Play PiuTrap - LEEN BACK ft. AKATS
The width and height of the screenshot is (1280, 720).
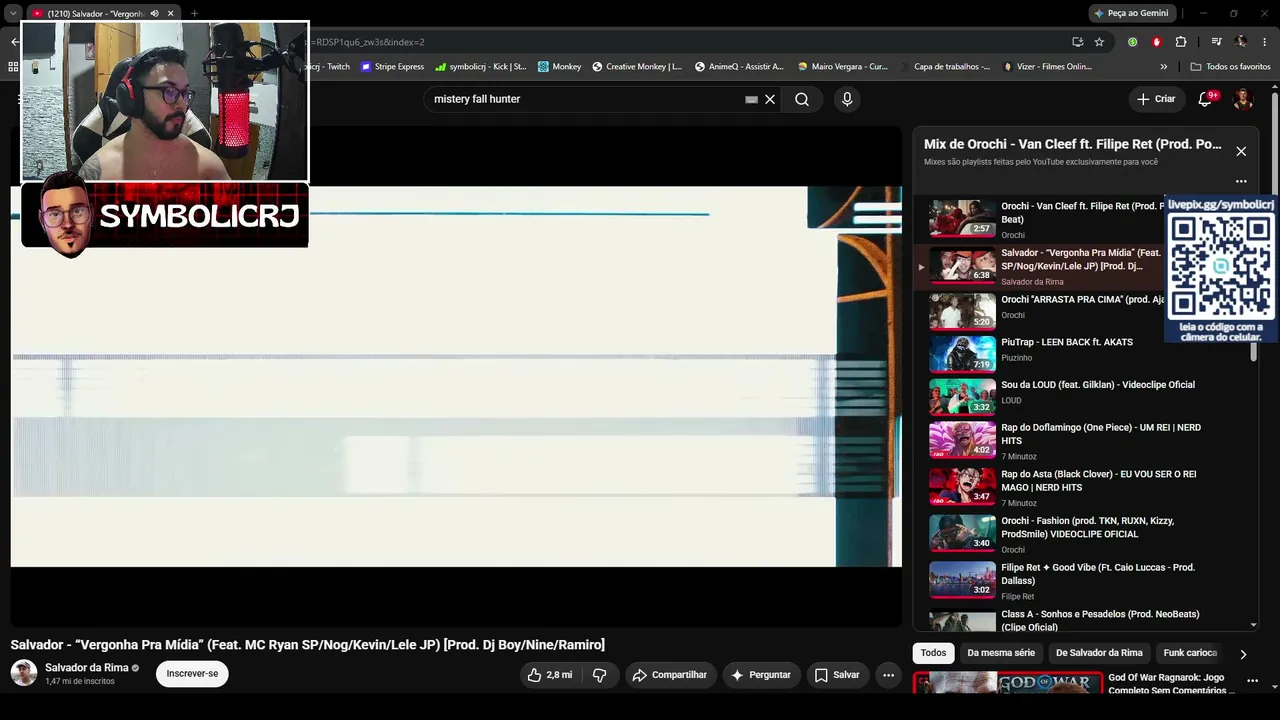coord(962,354)
